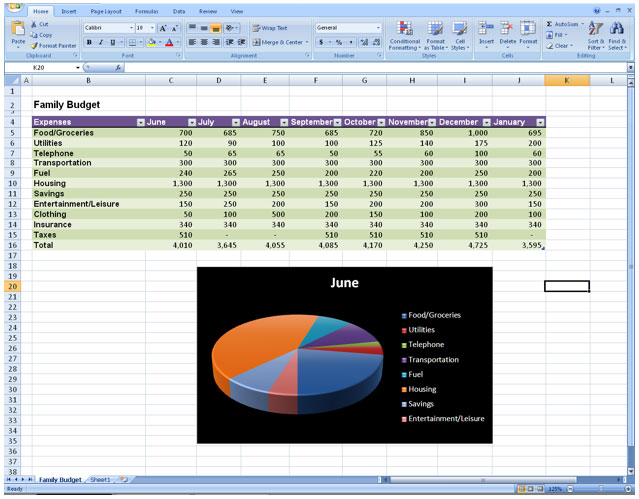
Task: Click the Insert cells icon
Action: tap(485, 34)
